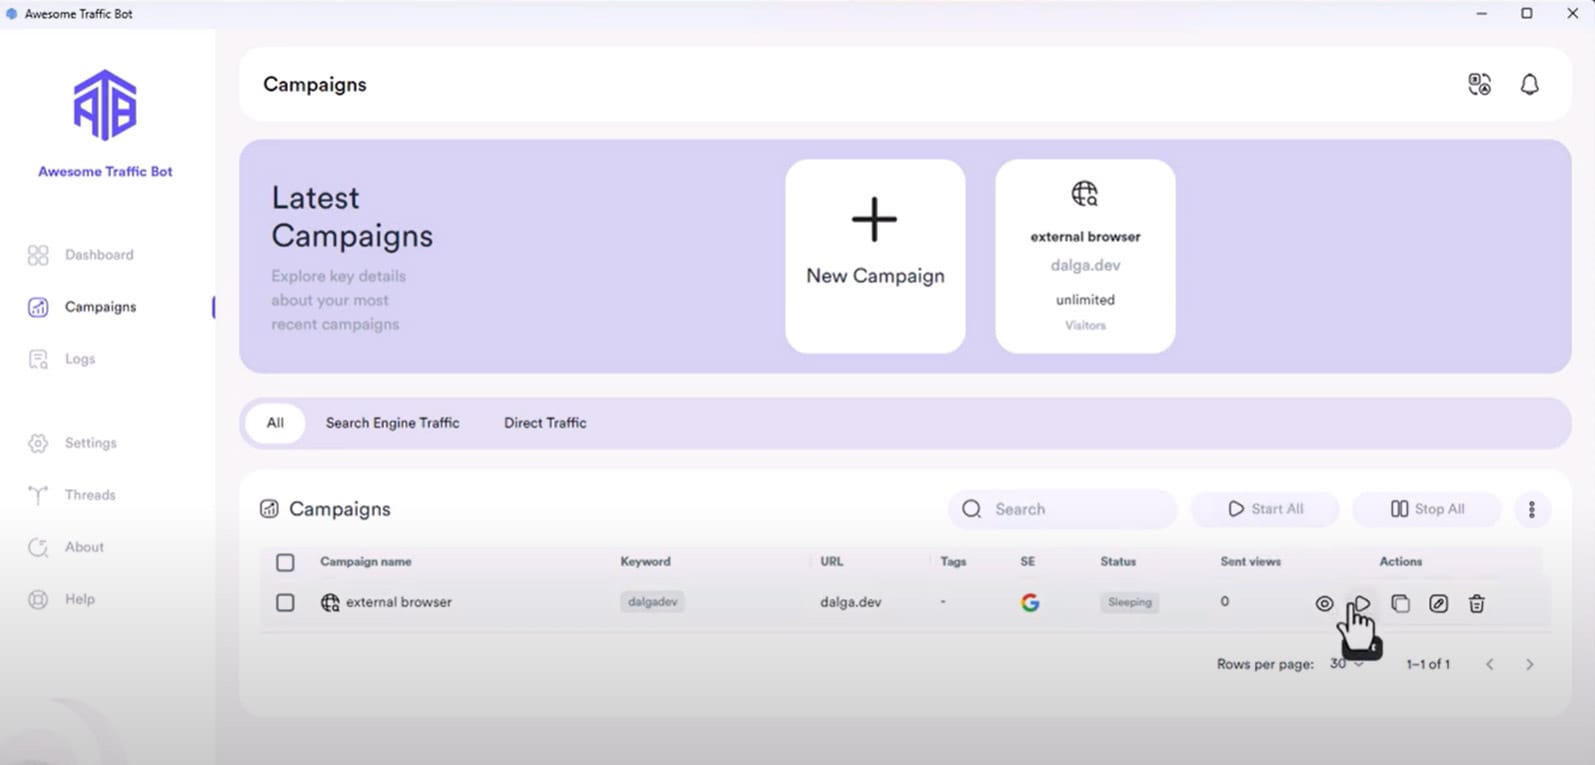Viewport: 1595px width, 765px height.
Task: Edit the external browser campaign pencil icon
Action: [x=1438, y=603]
